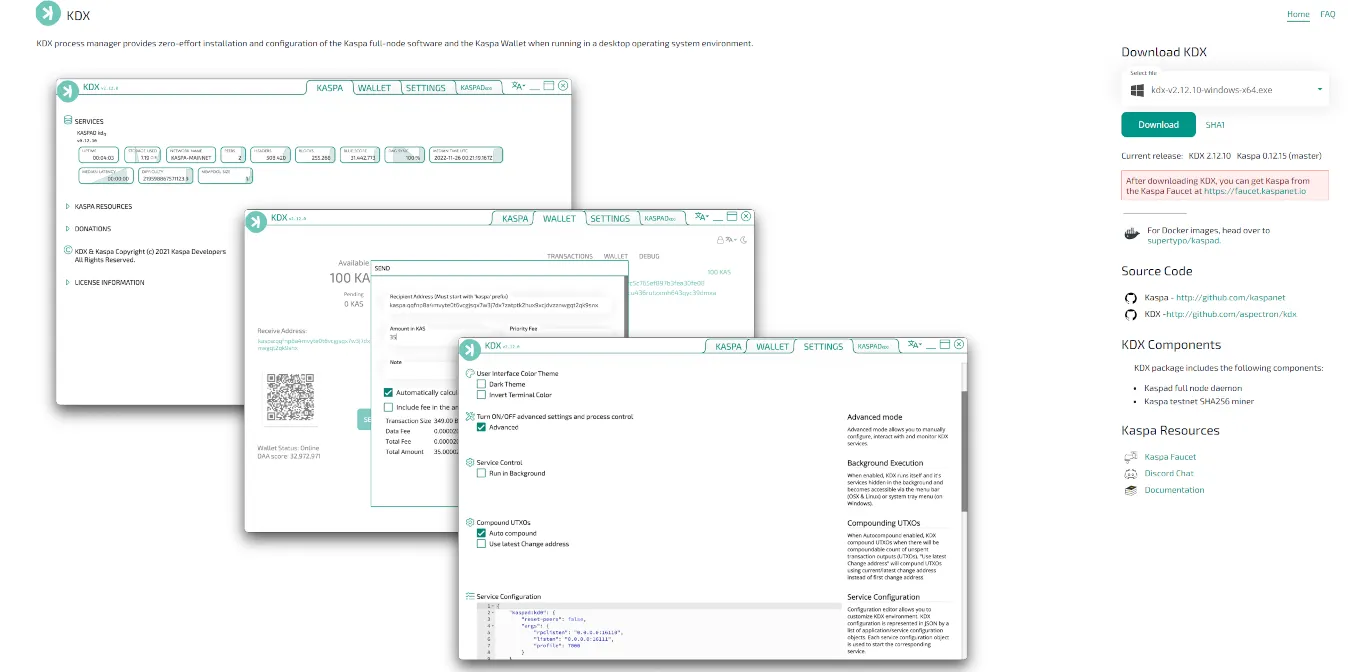The image size is (1366, 672).
Task: Enable the Dark Theme checkbox
Action: tap(482, 384)
